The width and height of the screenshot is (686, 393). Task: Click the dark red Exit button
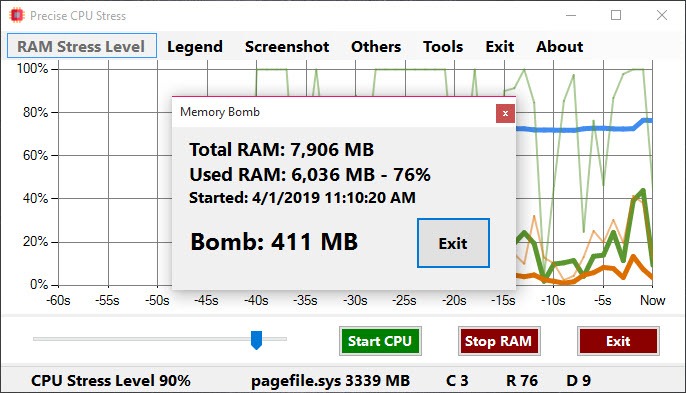coord(618,341)
